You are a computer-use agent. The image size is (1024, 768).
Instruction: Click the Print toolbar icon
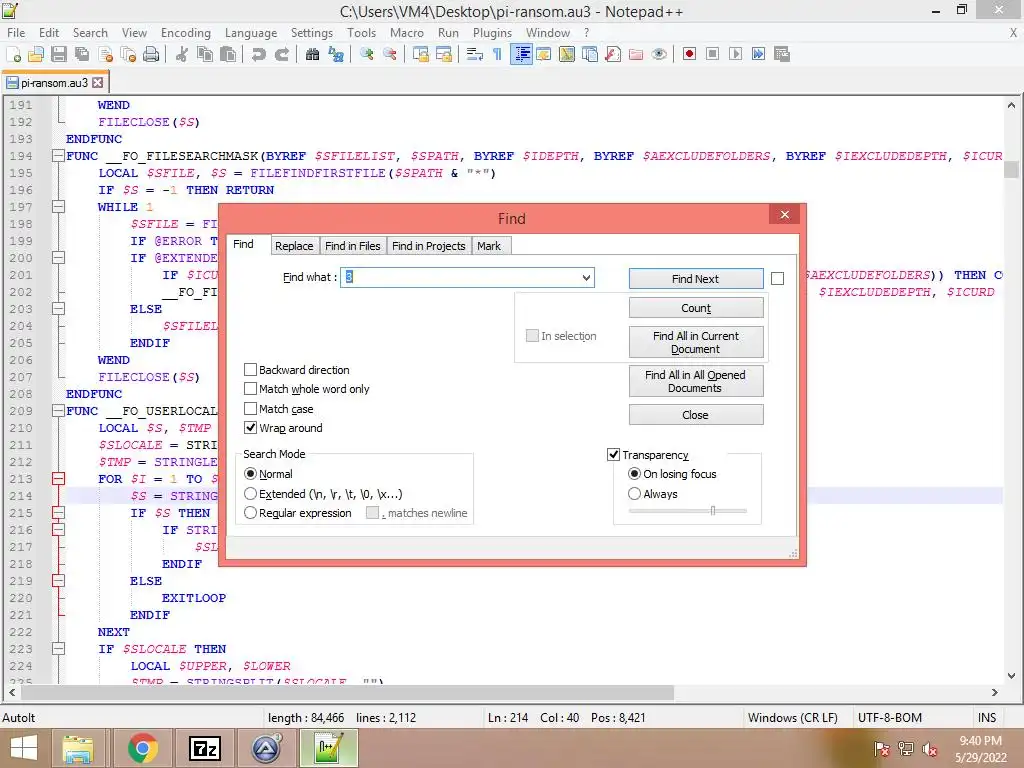(x=151, y=54)
